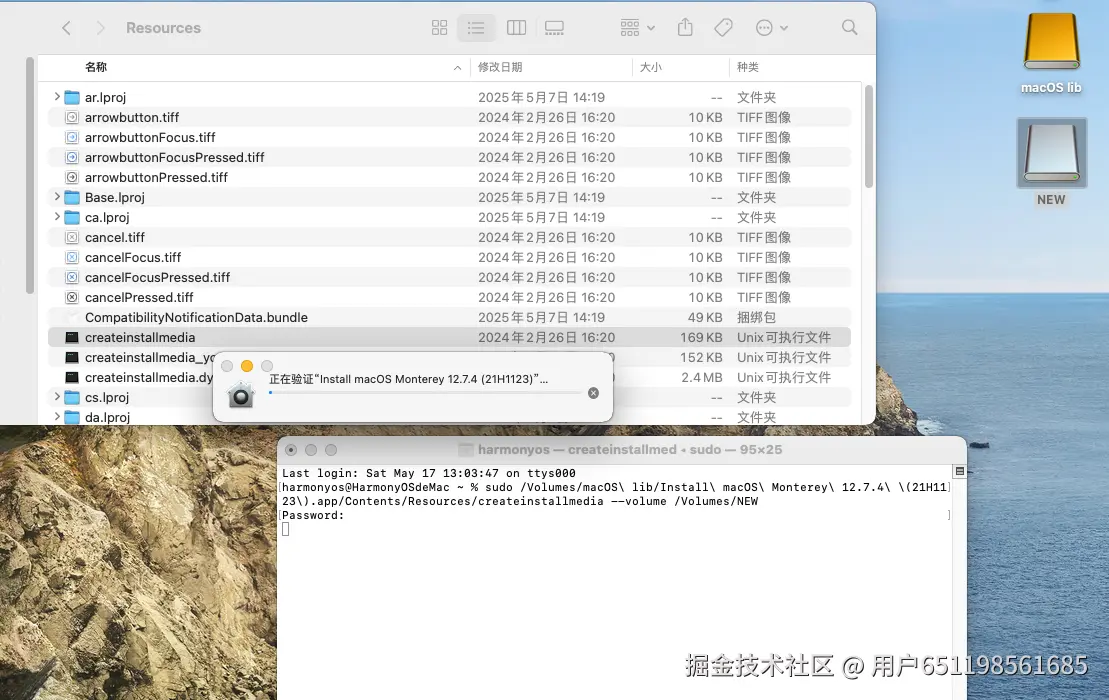The image size is (1109, 700).
Task: Select the cancel.tiff file icon
Action: [x=72, y=238]
